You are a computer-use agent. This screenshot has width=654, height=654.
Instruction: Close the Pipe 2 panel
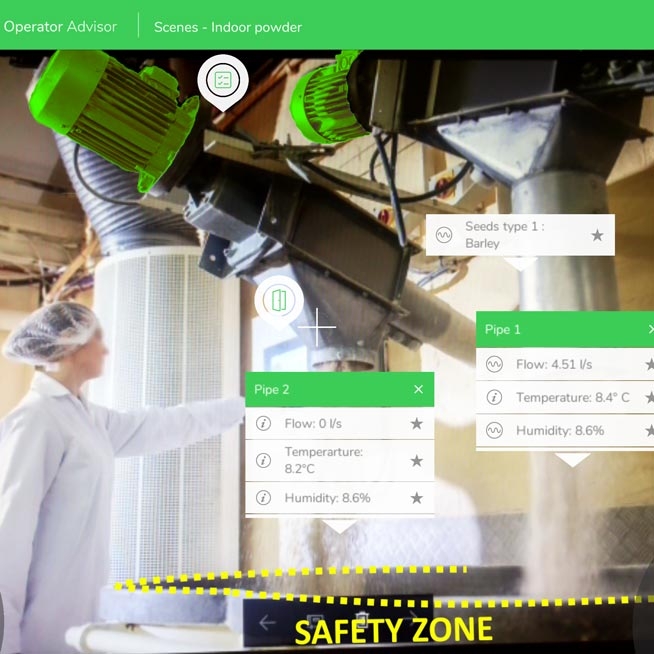click(418, 390)
